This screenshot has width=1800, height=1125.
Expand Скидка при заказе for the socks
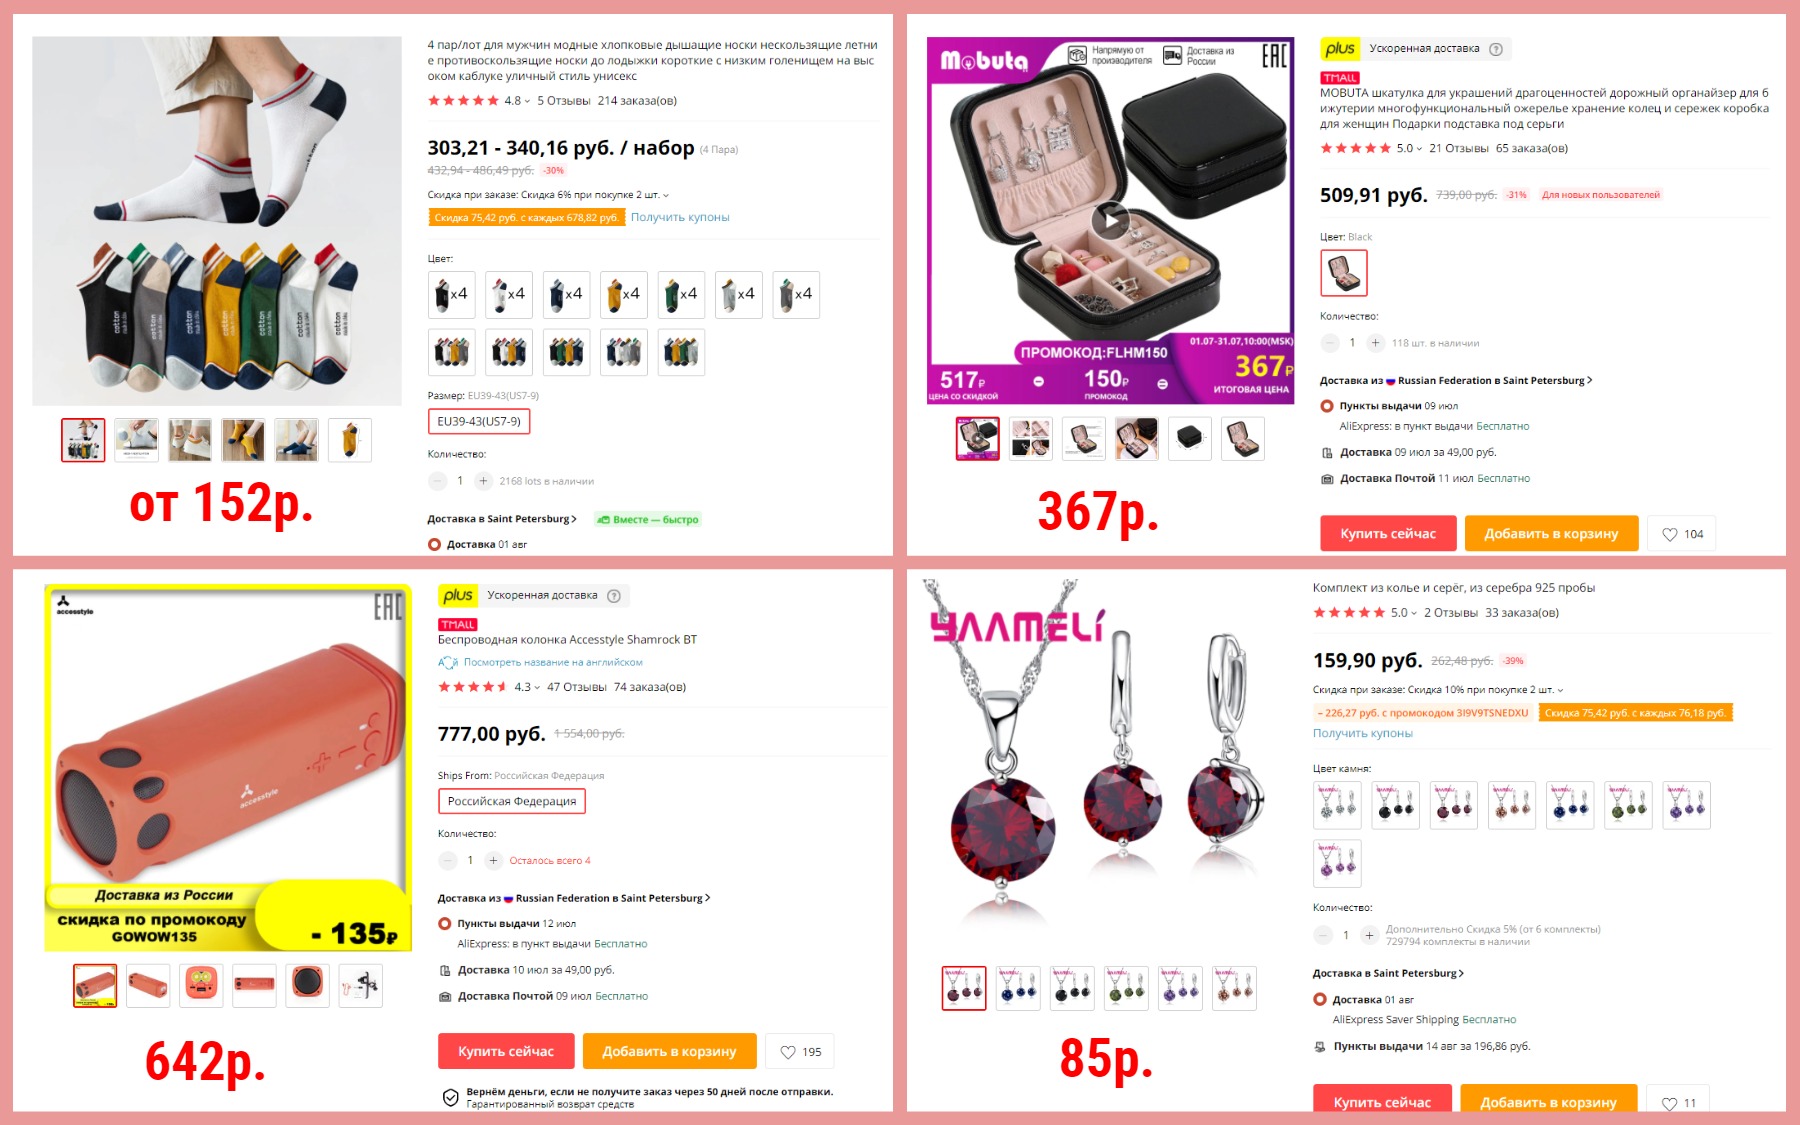[548, 195]
